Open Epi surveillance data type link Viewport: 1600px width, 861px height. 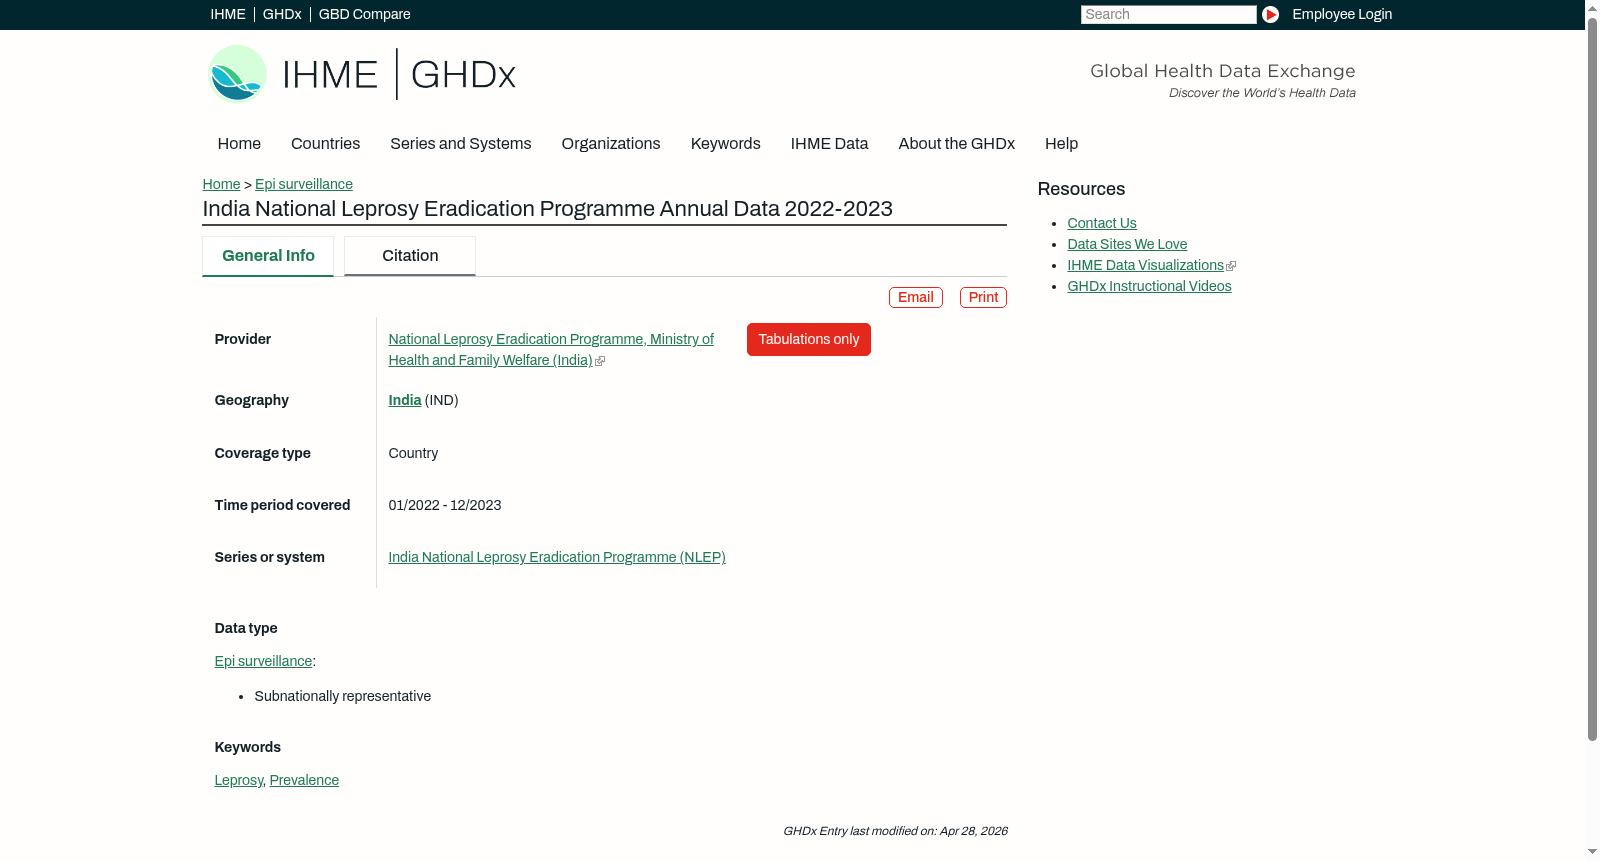pyautogui.click(x=263, y=661)
